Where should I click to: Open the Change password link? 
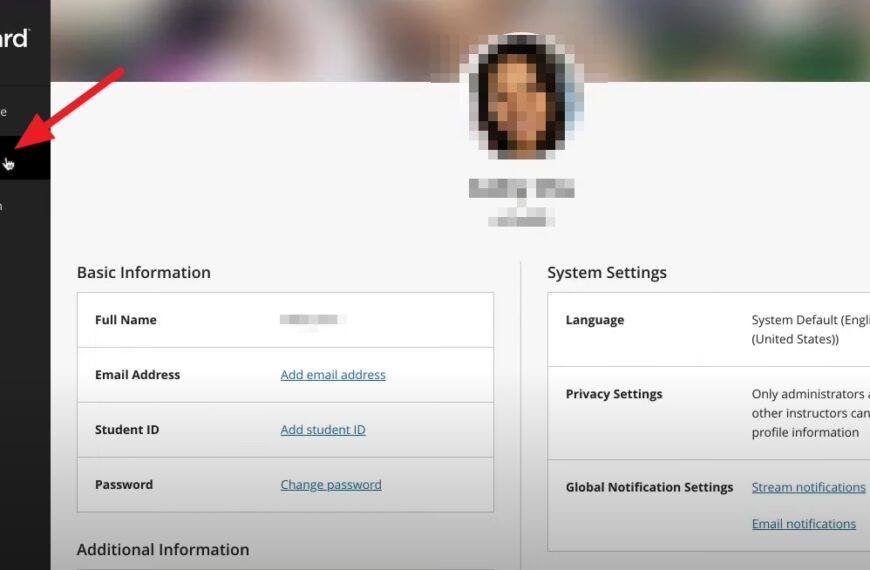tap(331, 485)
